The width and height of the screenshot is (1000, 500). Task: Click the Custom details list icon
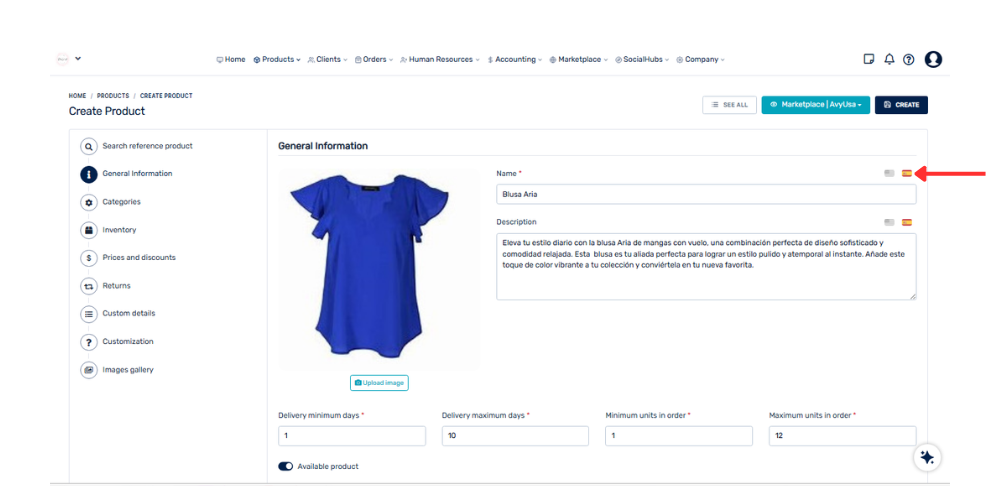(89, 314)
